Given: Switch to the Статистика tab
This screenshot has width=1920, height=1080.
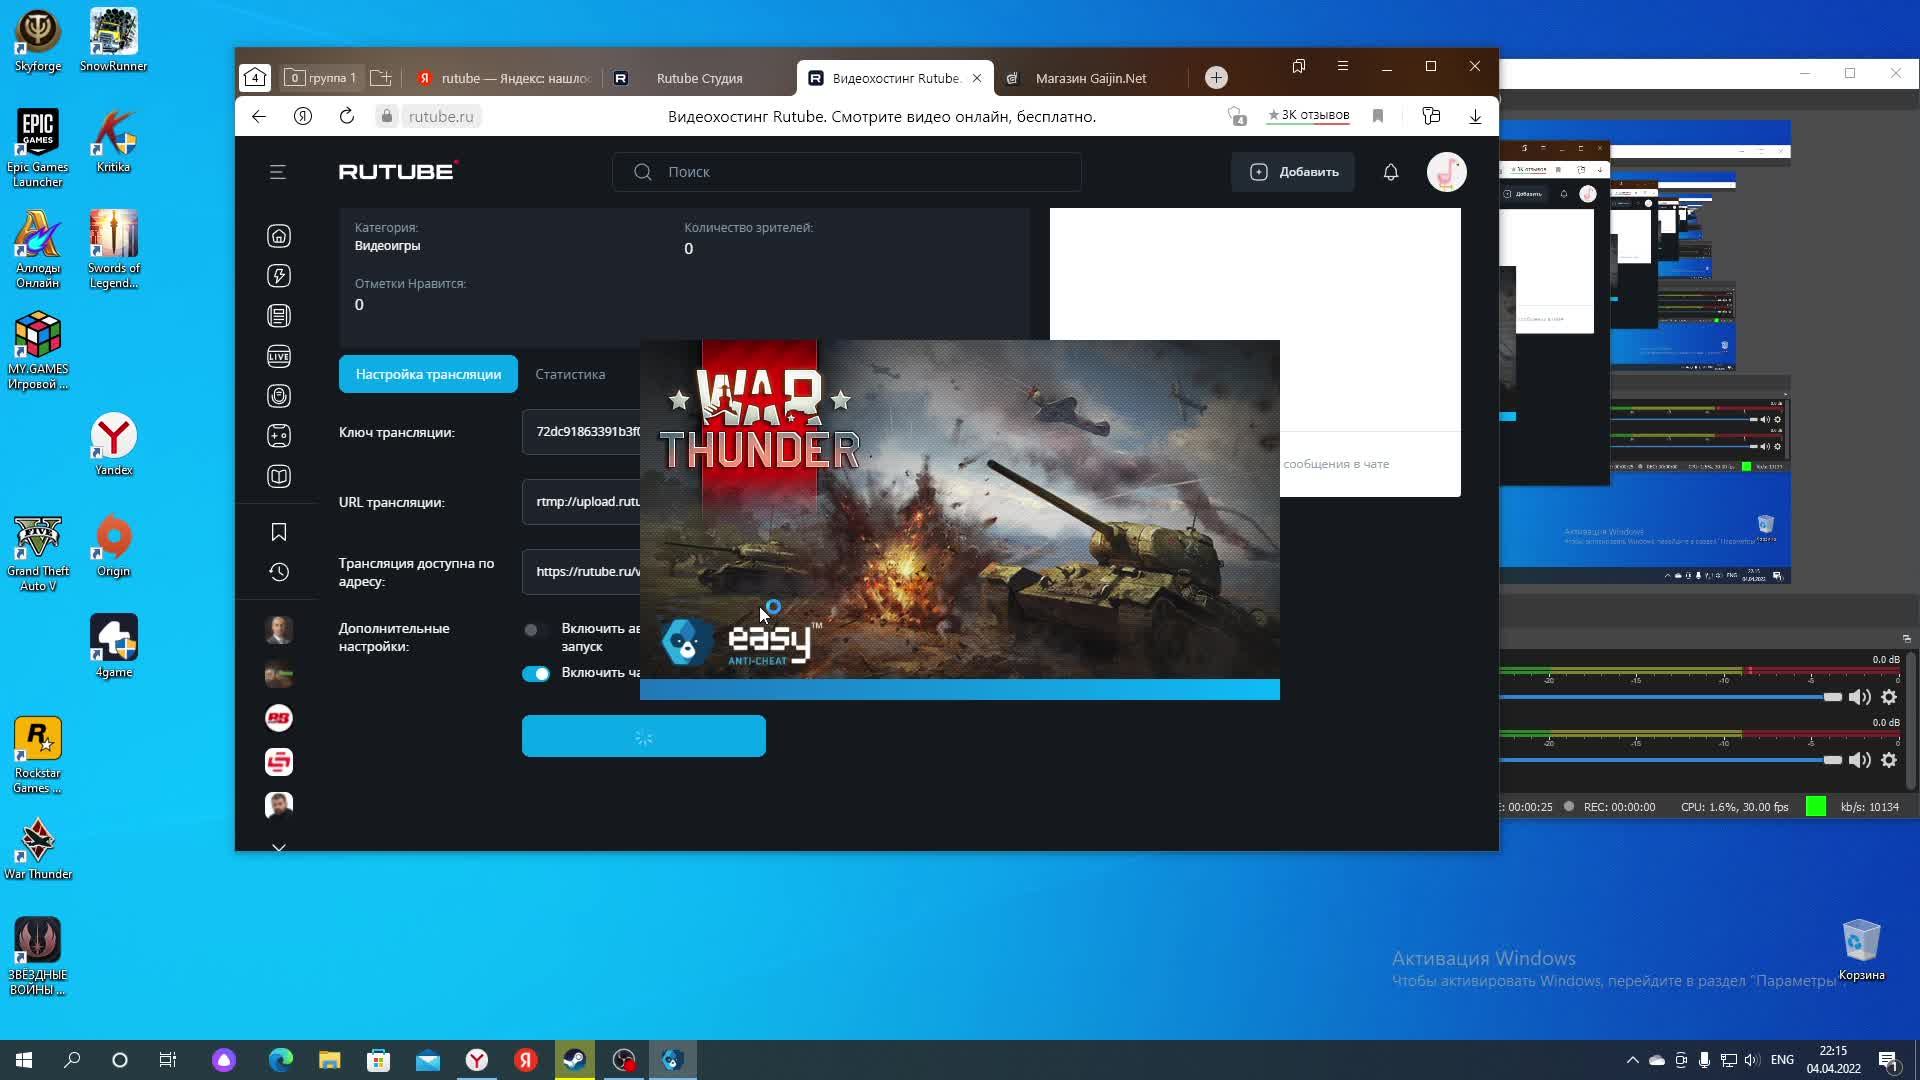Looking at the screenshot, I should (x=570, y=374).
